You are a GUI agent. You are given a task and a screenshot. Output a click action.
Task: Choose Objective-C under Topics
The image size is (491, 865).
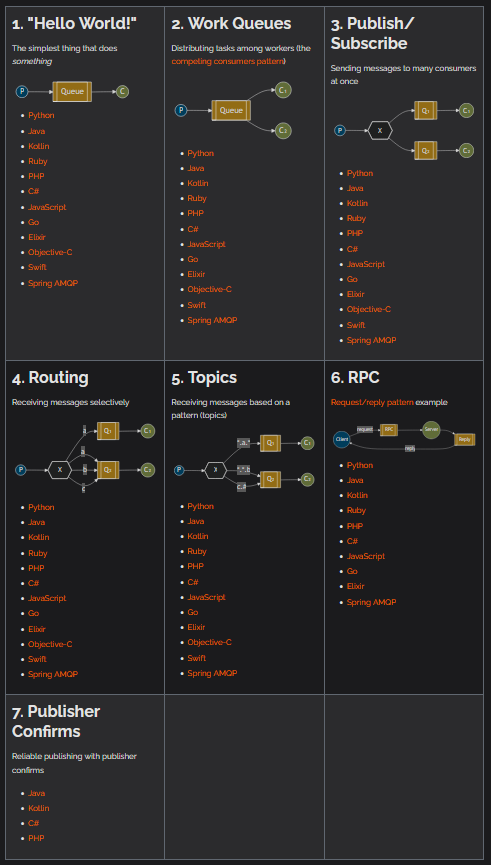[x=210, y=642]
